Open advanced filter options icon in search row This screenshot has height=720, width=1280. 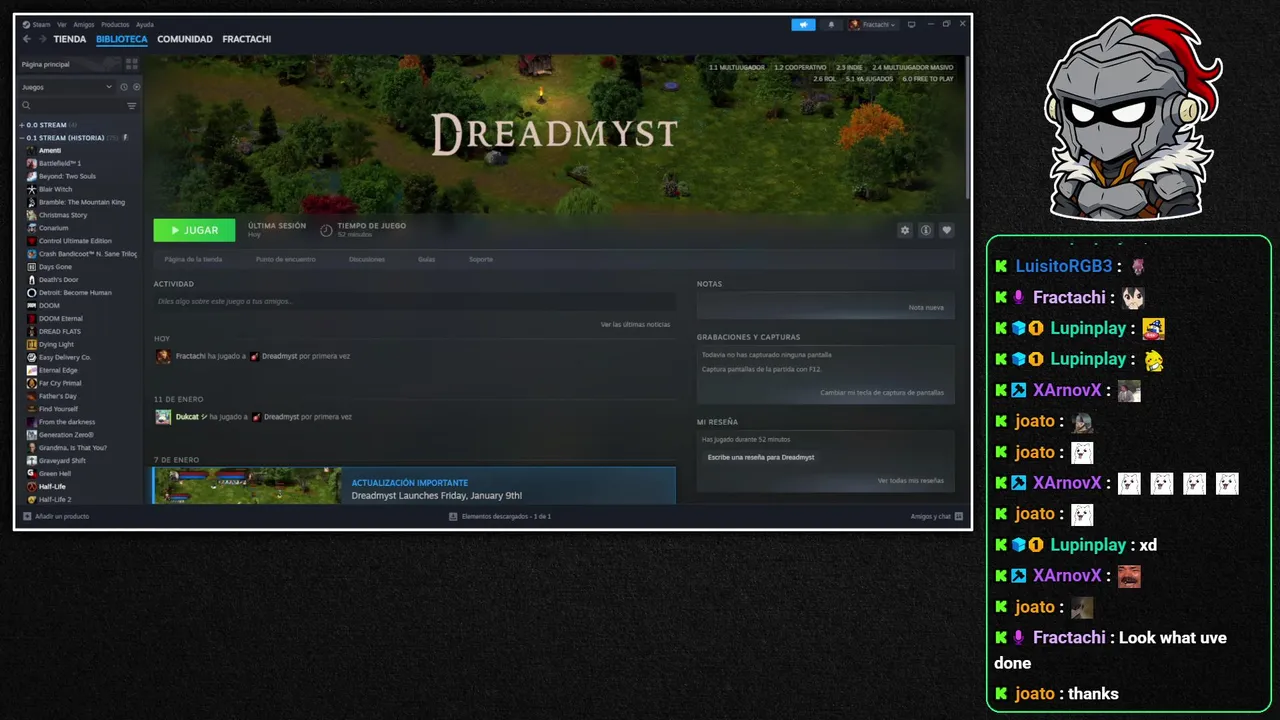[131, 105]
